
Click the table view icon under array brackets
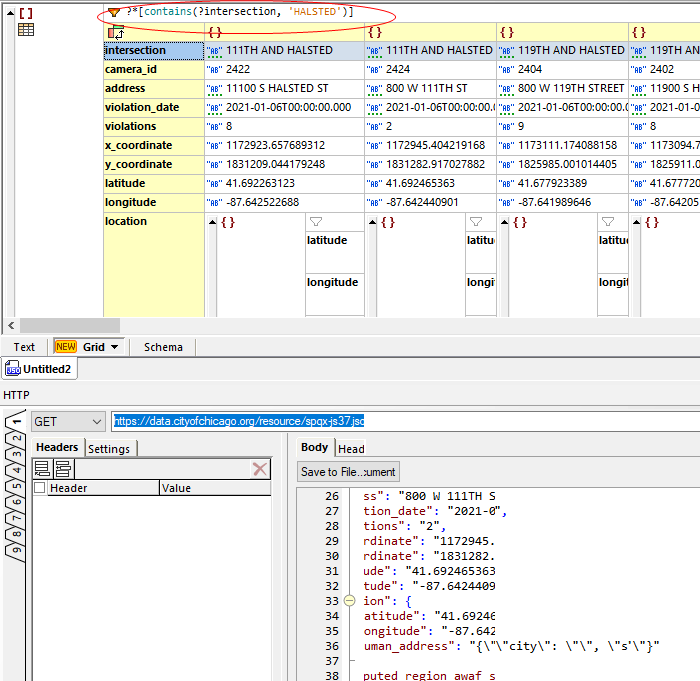[x=26, y=30]
